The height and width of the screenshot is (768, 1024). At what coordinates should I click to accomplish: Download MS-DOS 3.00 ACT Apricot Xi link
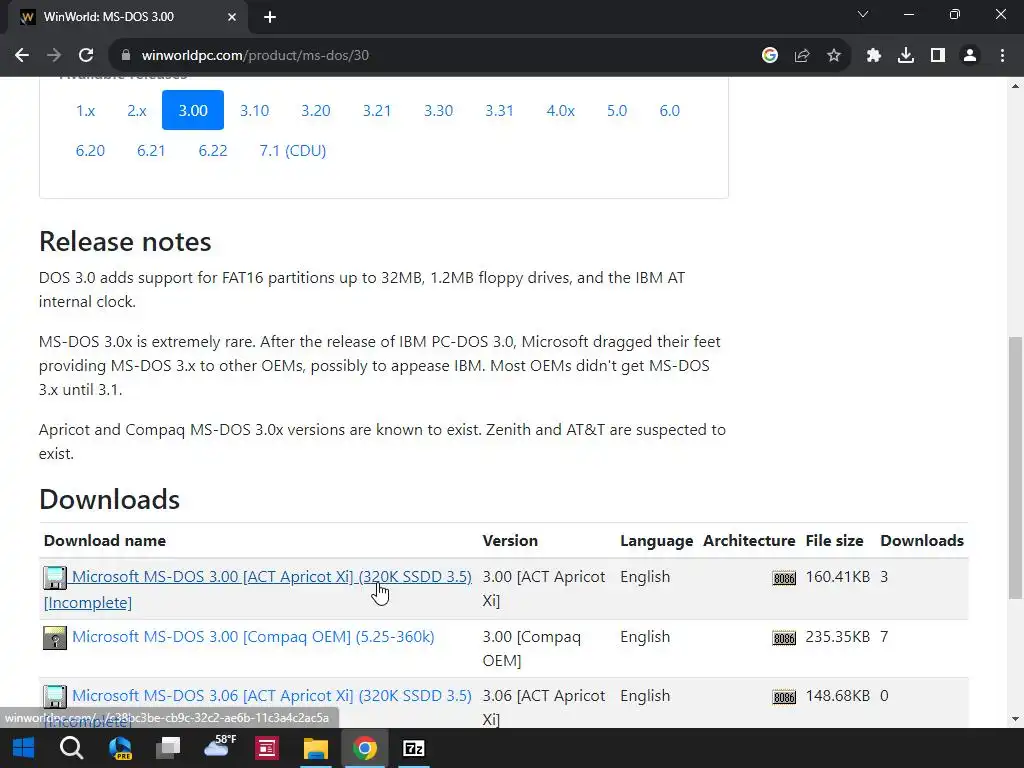tap(271, 577)
